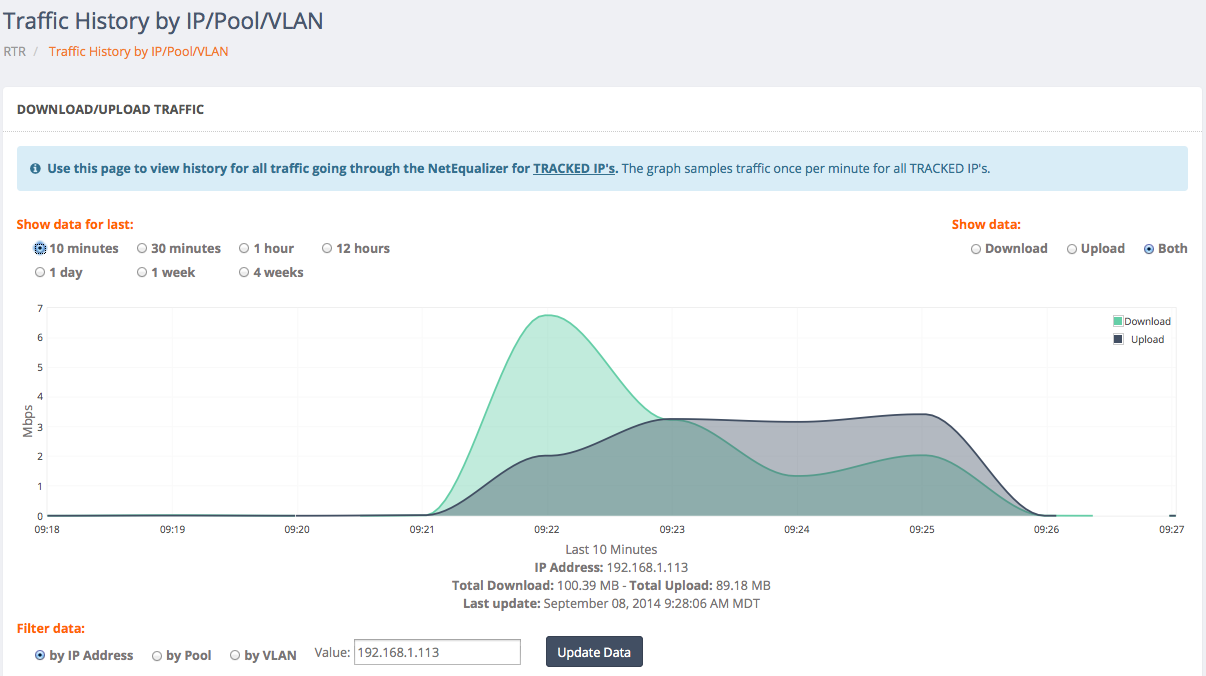
Task: Show only Download data
Action: [976, 249]
